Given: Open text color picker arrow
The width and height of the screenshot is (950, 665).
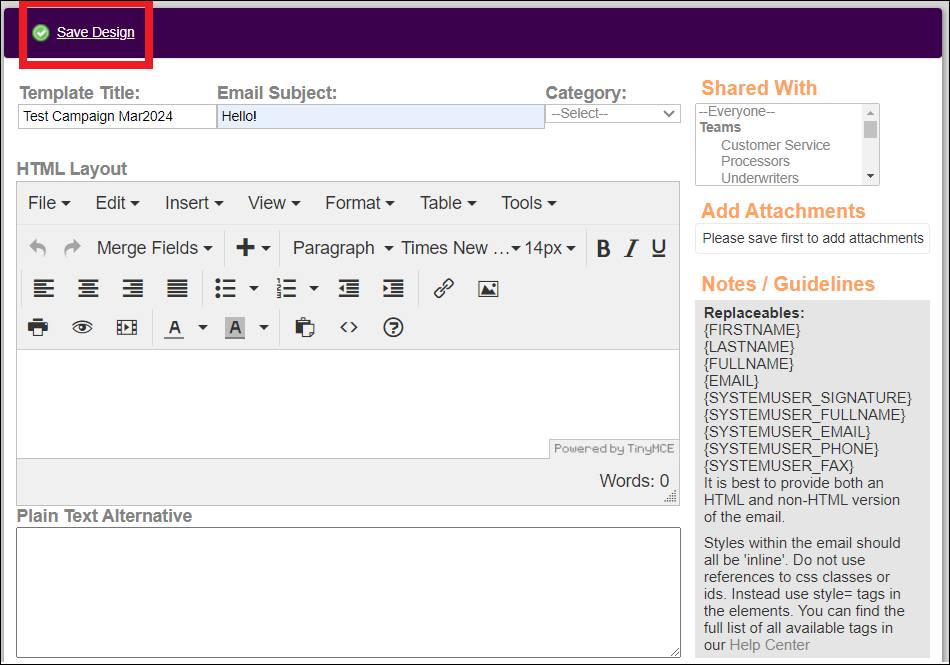Looking at the screenshot, I should [203, 328].
